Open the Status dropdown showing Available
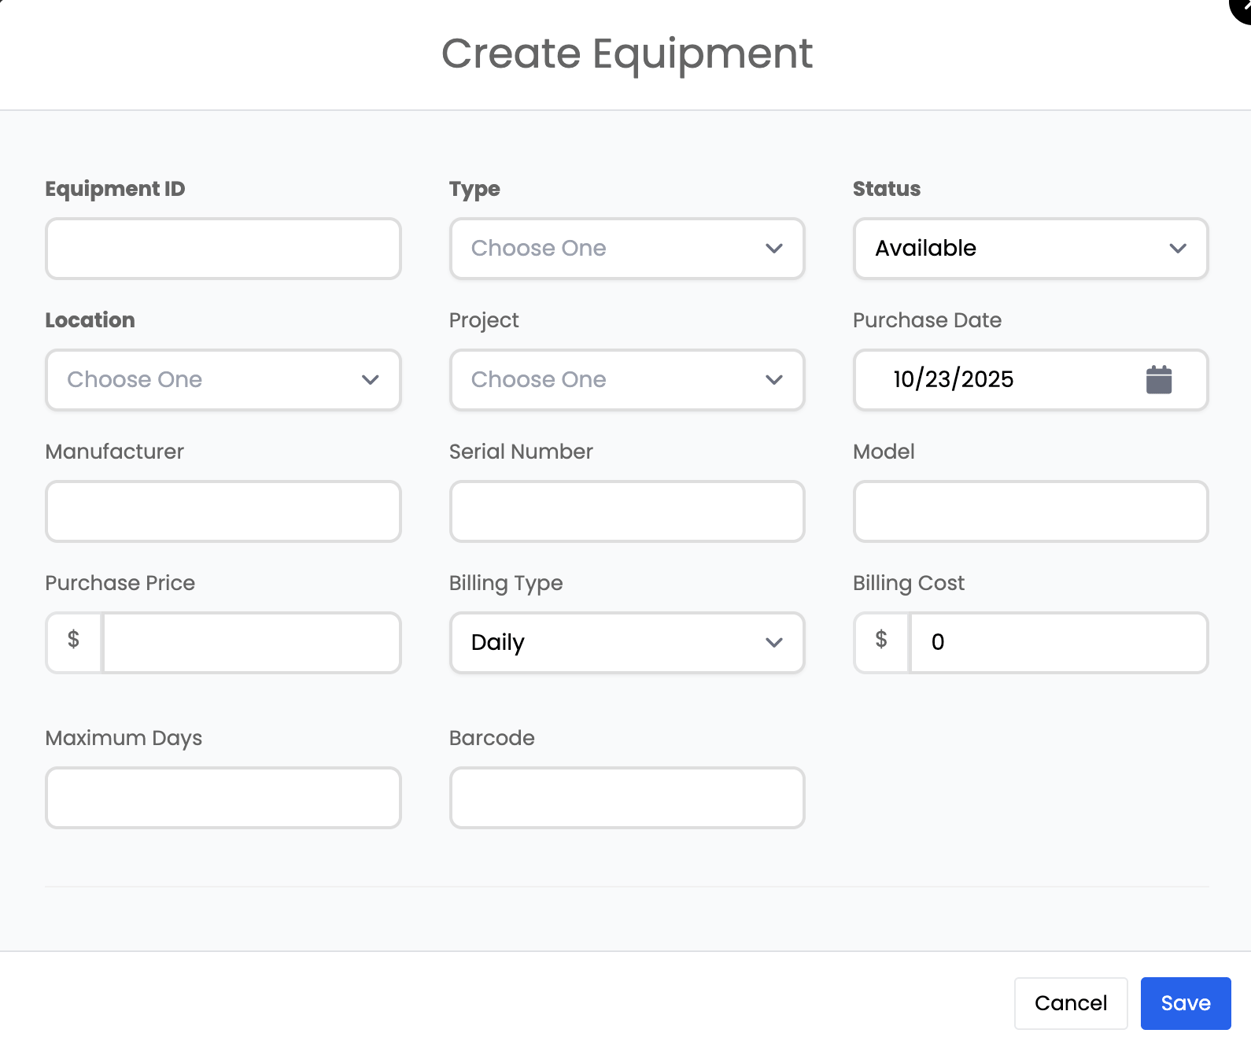 tap(1030, 248)
